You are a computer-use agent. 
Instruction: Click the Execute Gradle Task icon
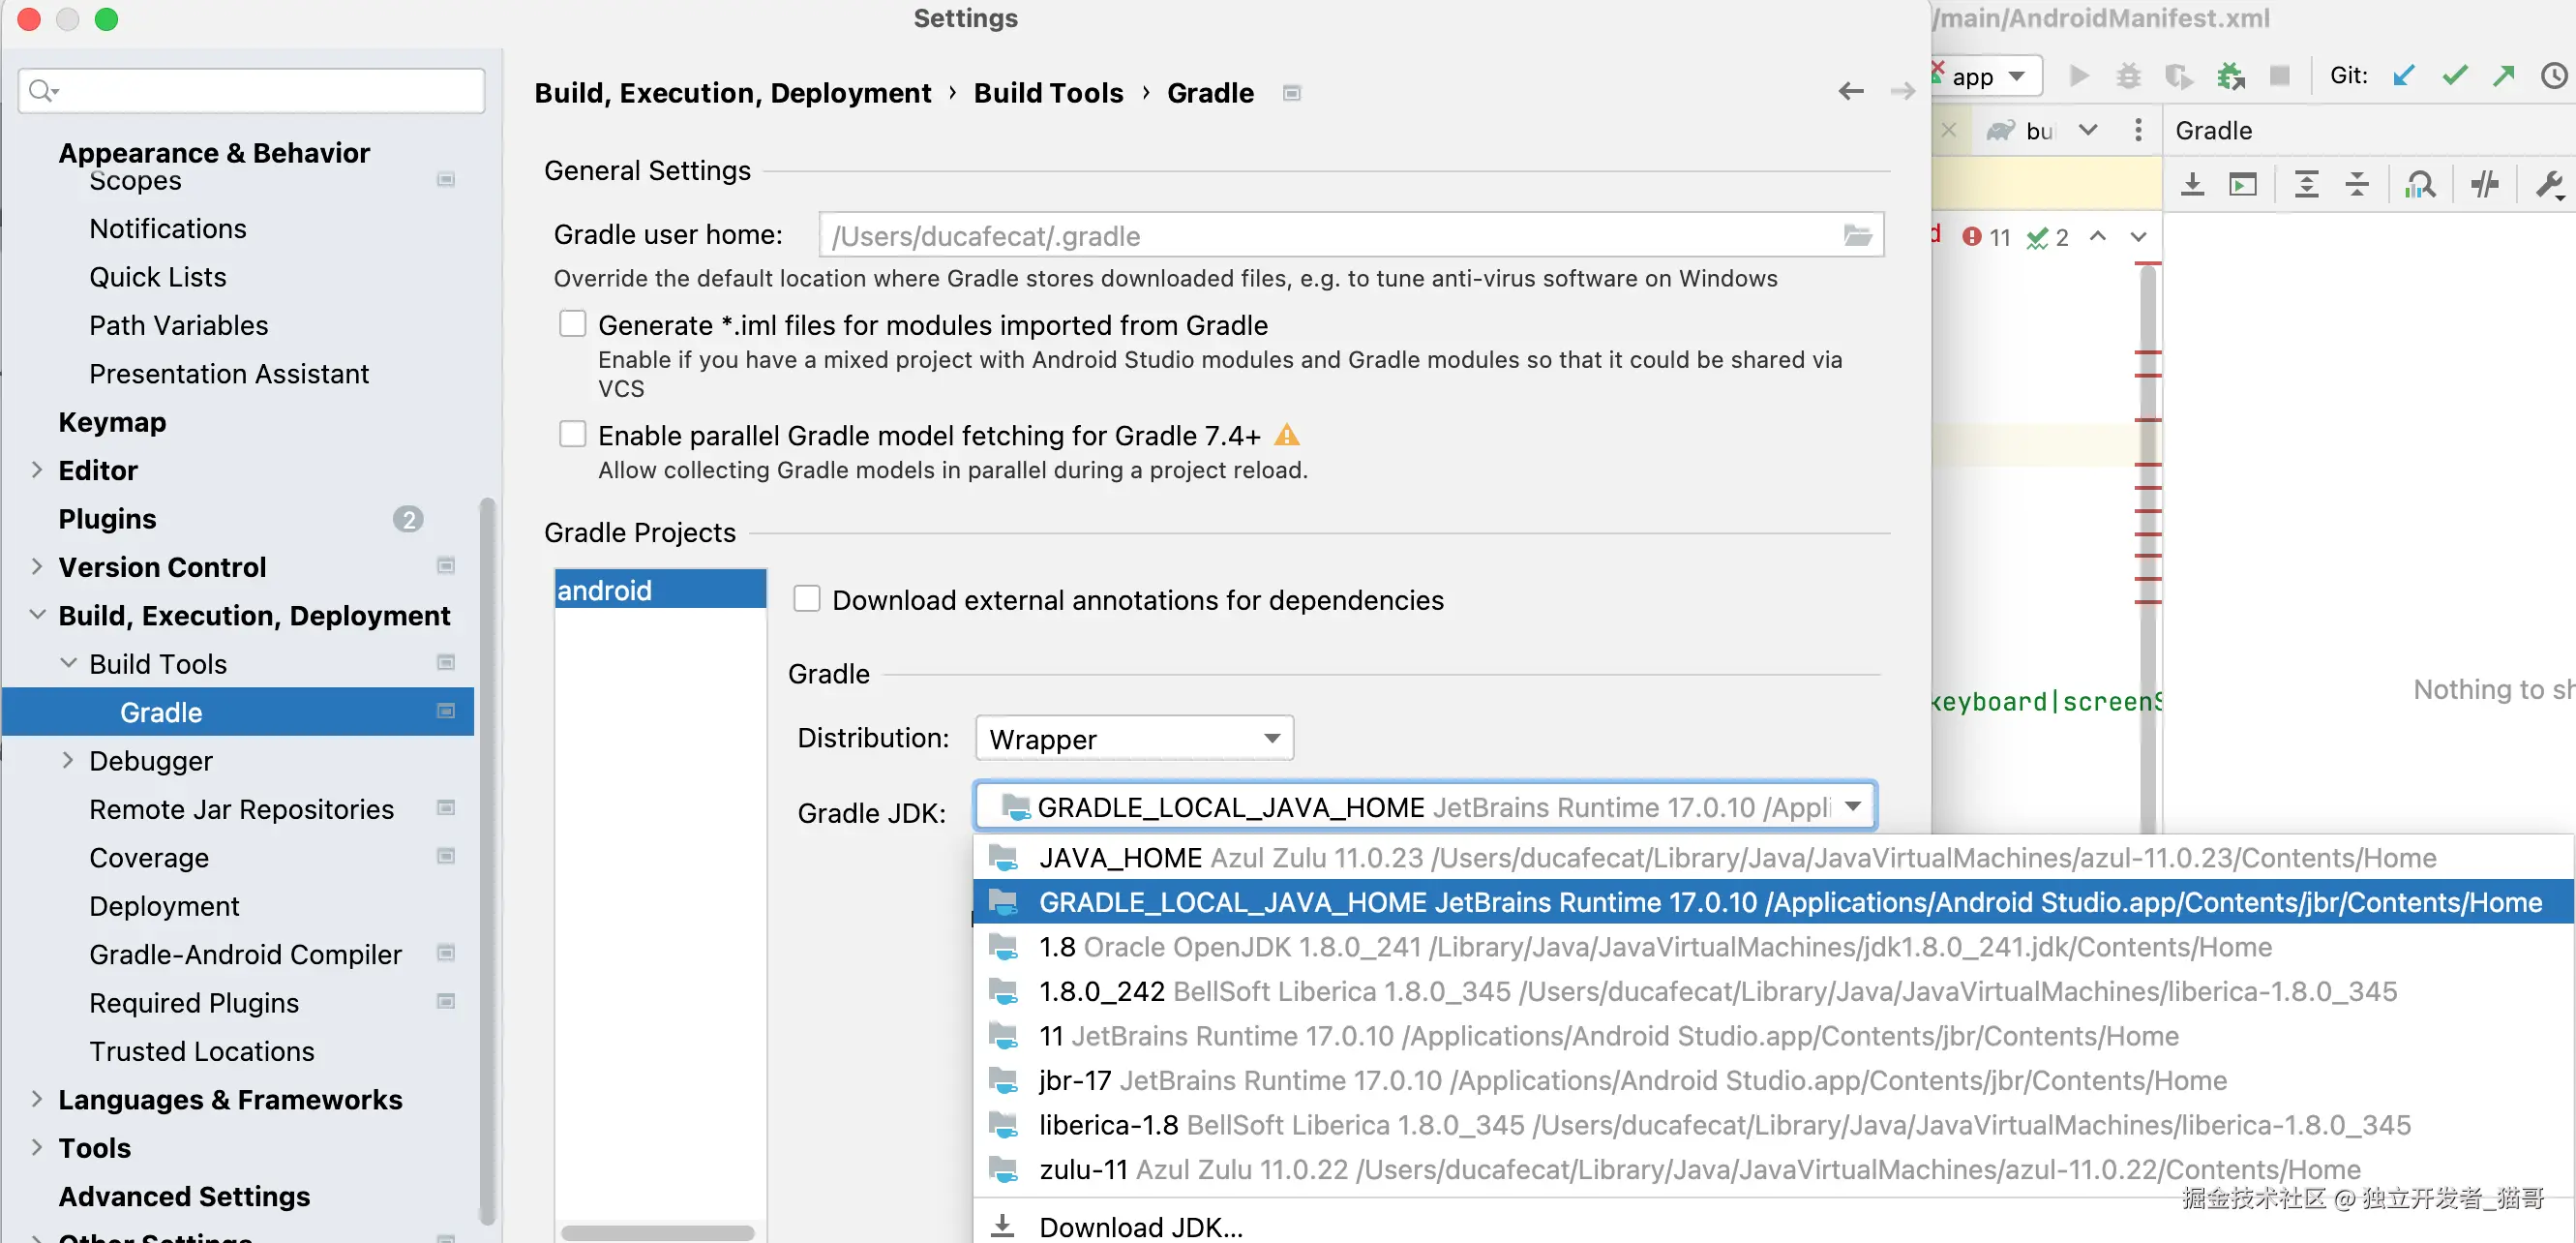point(2245,184)
